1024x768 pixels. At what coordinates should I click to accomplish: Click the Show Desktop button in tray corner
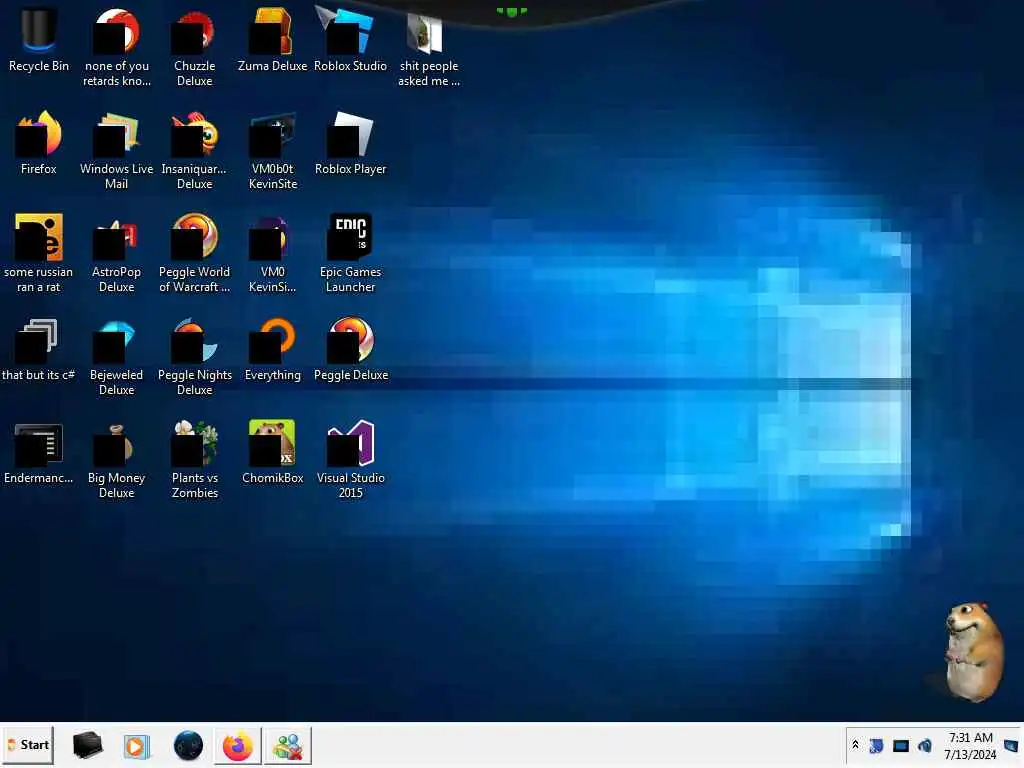pyautogui.click(x=1011, y=745)
